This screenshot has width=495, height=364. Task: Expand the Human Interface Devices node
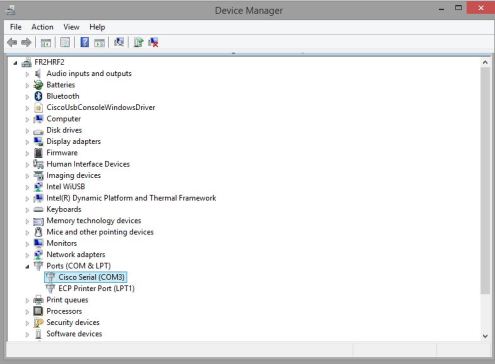click(x=27, y=165)
